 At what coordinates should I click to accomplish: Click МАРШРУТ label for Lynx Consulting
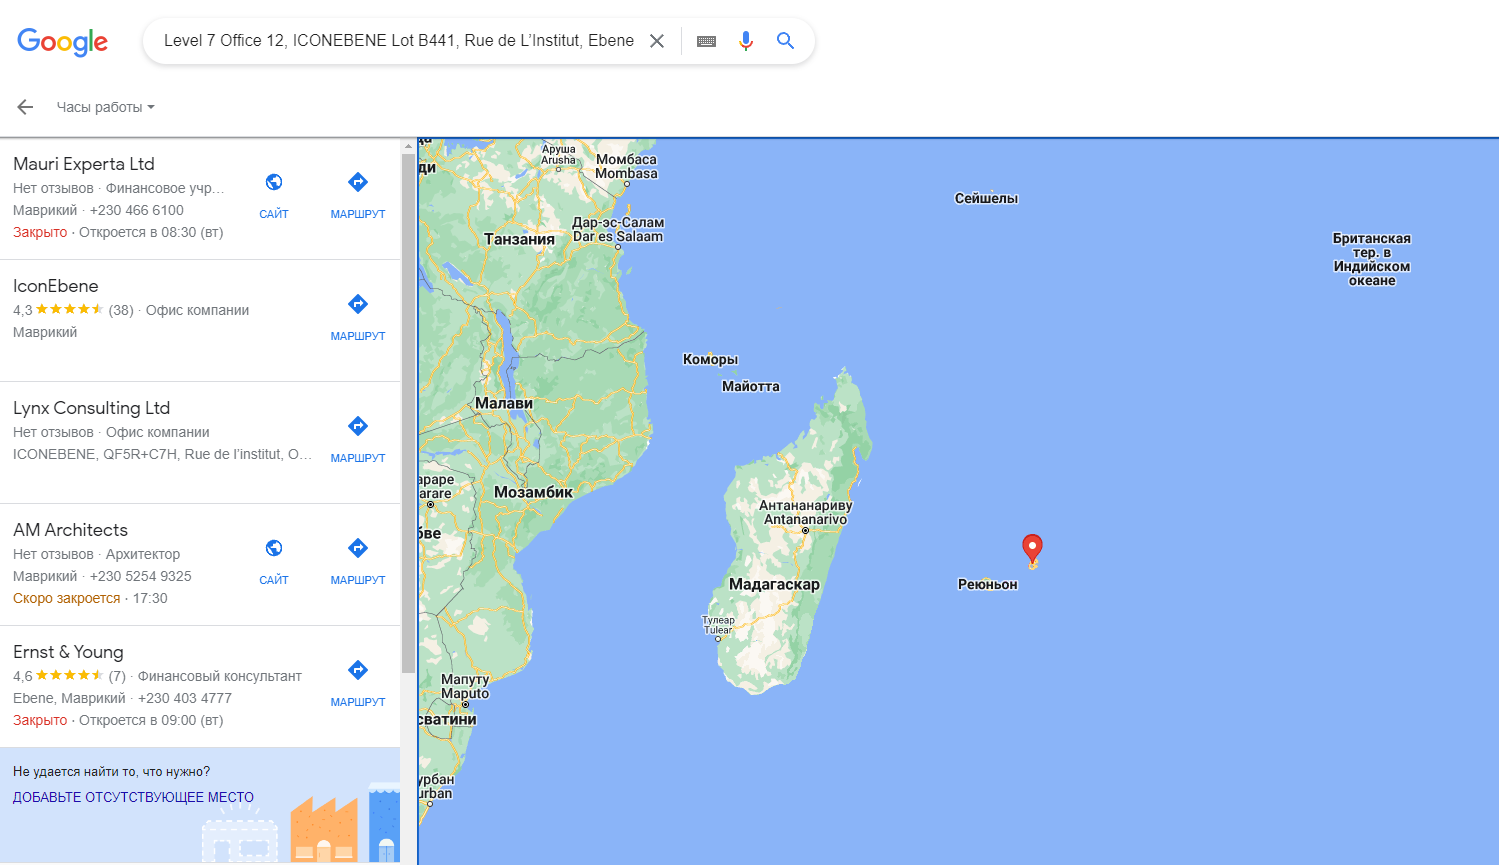358,458
